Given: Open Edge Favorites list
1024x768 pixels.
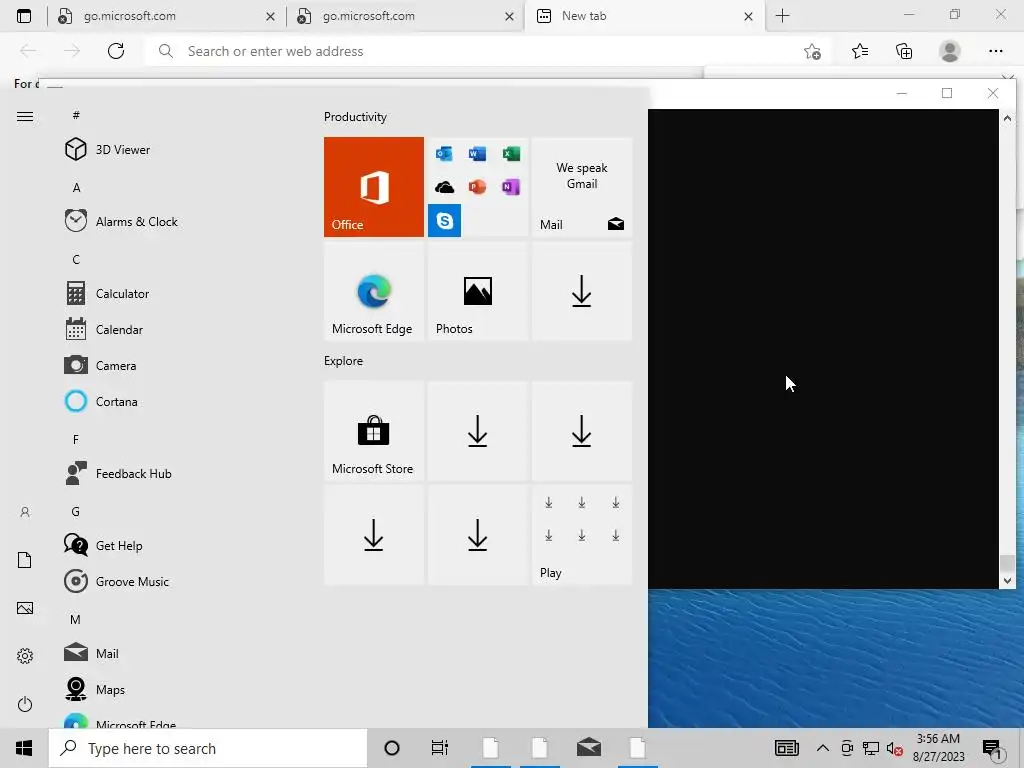Looking at the screenshot, I should coord(859,51).
